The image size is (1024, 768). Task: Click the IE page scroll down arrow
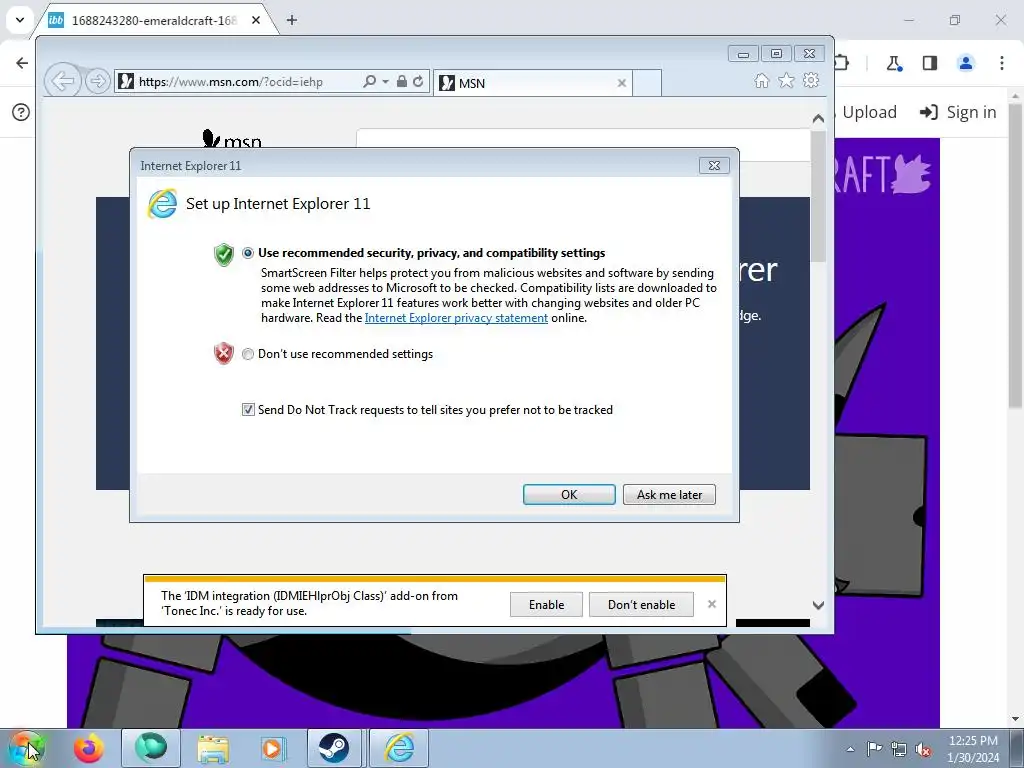[818, 605]
